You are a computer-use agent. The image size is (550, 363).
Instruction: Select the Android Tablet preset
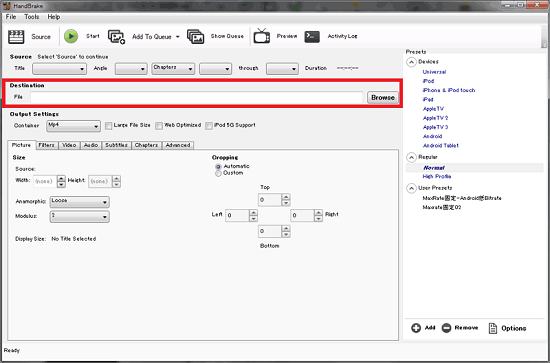click(x=441, y=146)
